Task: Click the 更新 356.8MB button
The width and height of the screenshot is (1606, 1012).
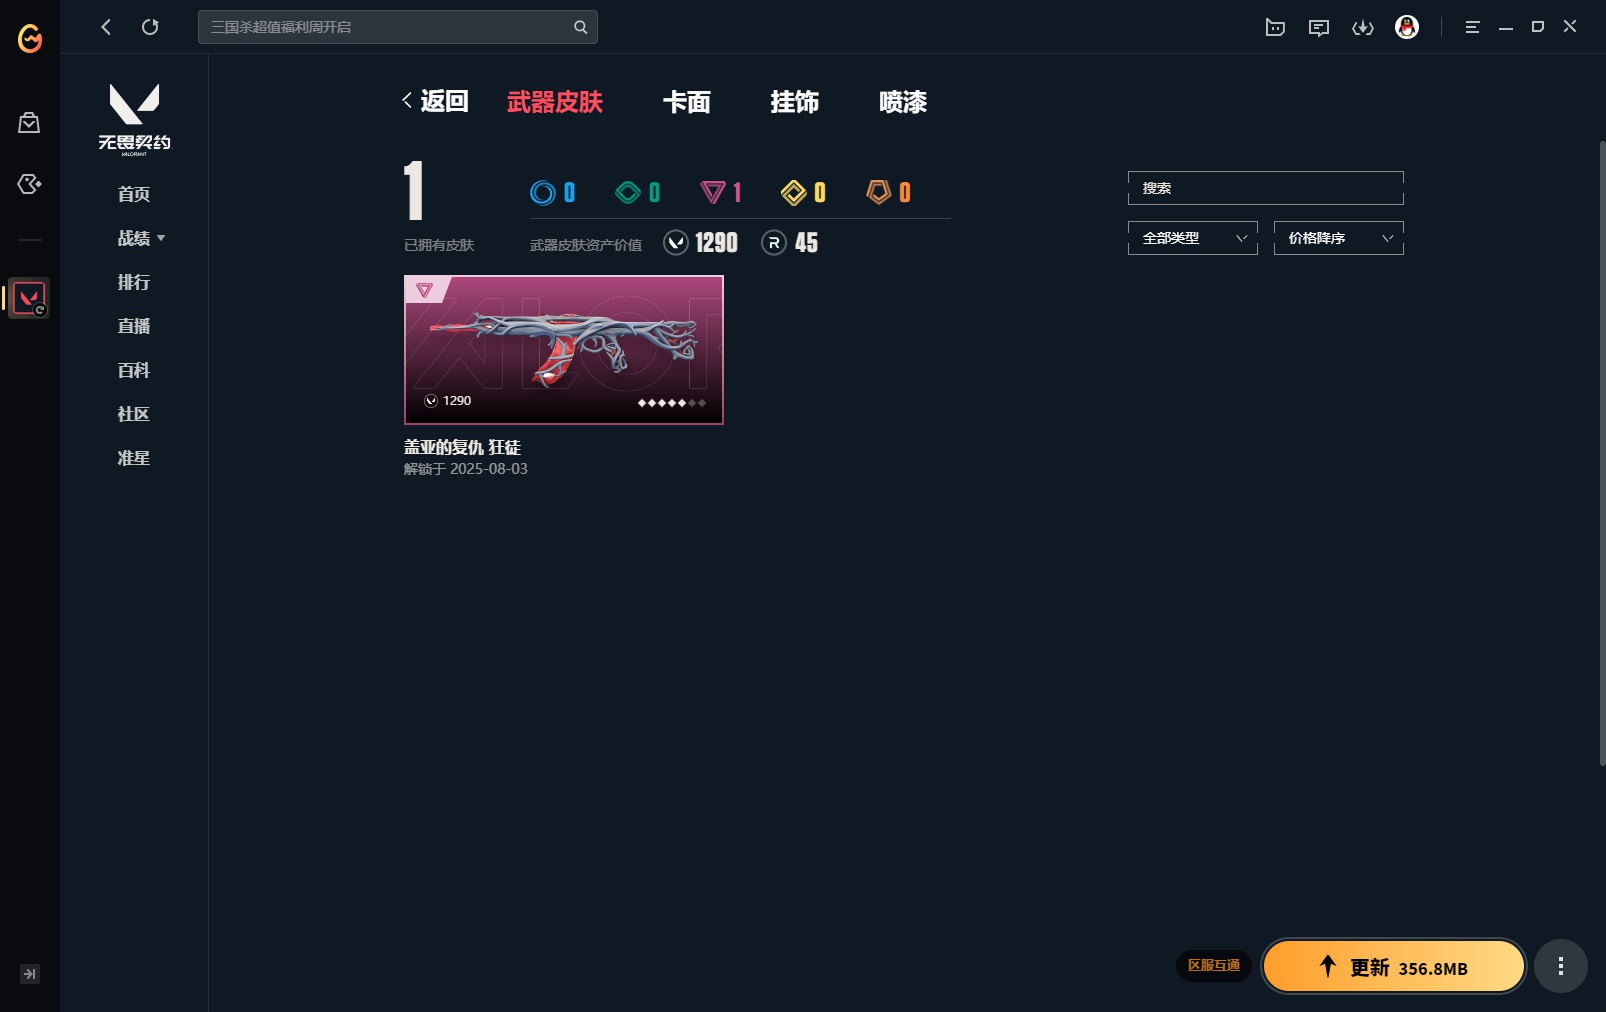Action: coord(1394,966)
